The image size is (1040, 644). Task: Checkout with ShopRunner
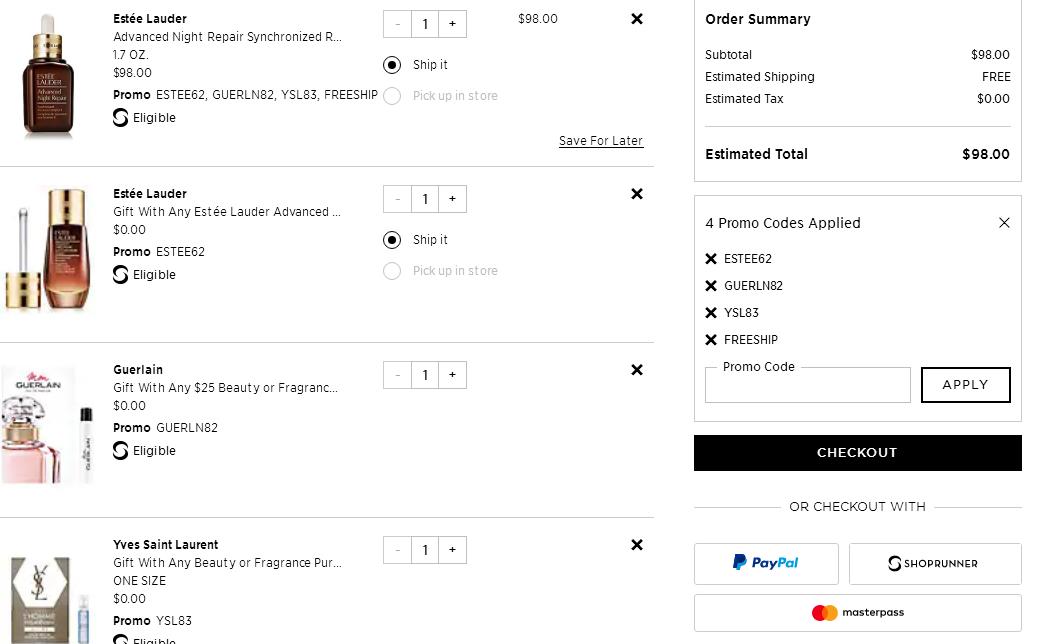coord(935,564)
